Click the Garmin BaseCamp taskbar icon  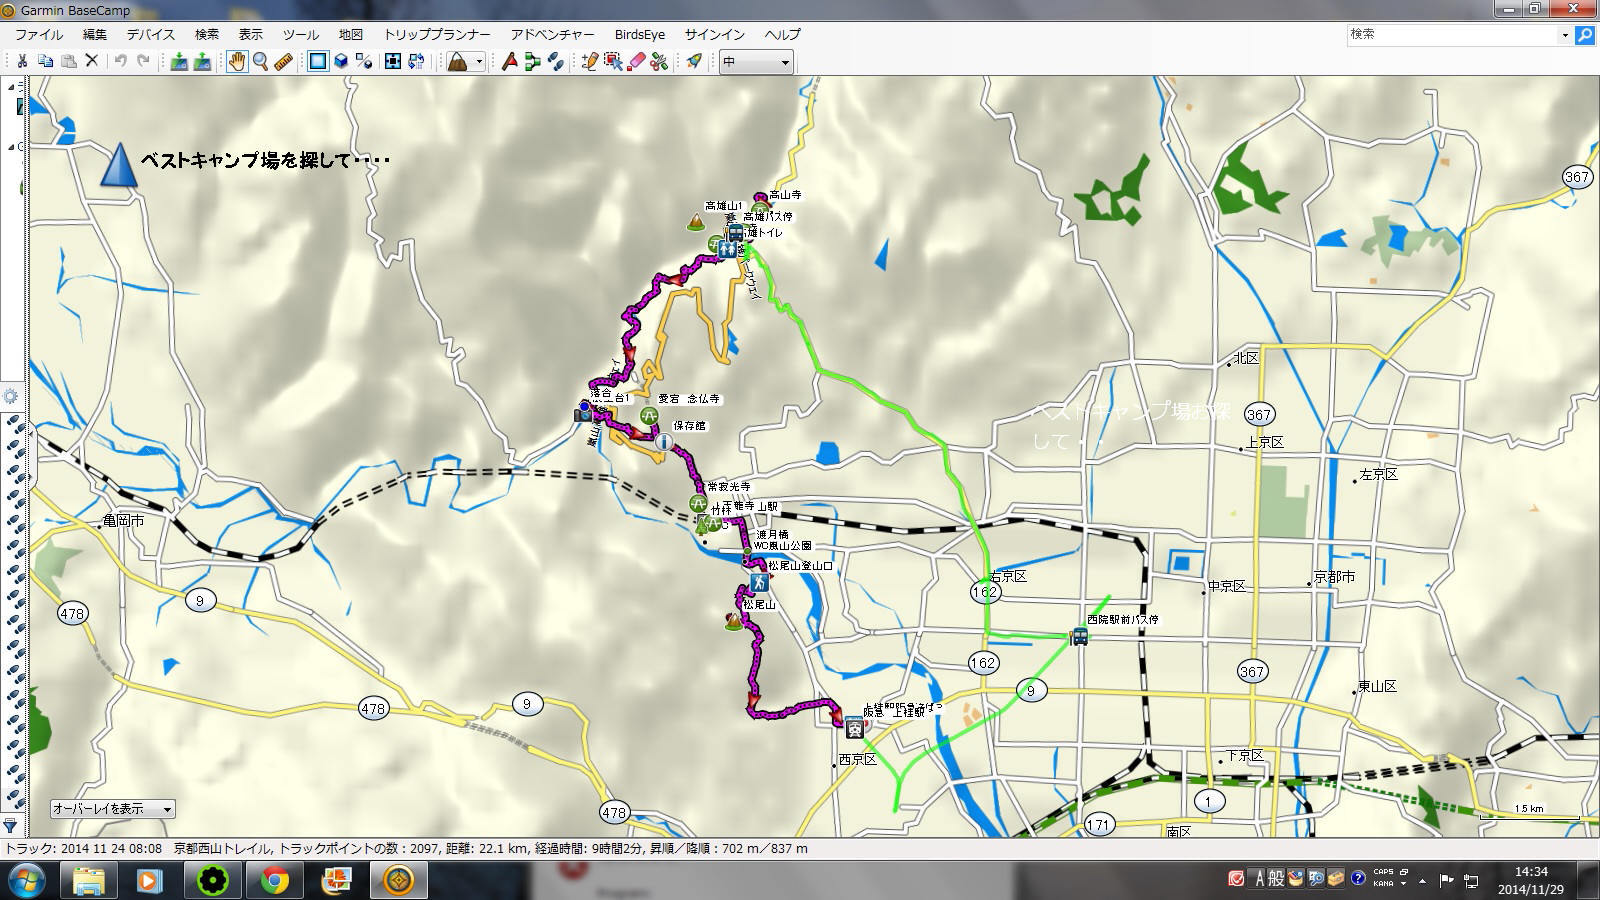coord(399,880)
